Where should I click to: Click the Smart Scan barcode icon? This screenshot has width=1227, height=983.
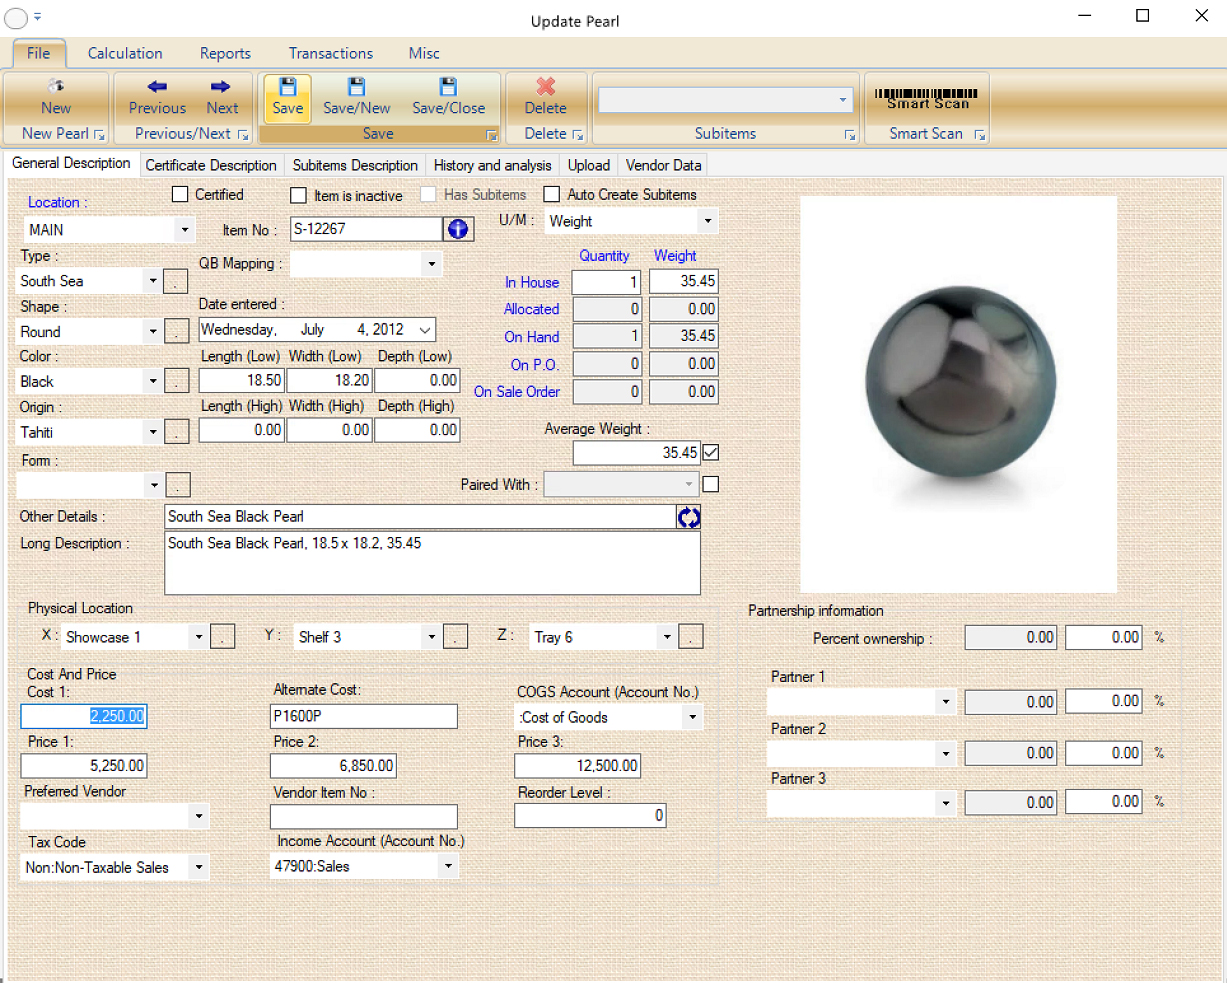pyautogui.click(x=926, y=97)
